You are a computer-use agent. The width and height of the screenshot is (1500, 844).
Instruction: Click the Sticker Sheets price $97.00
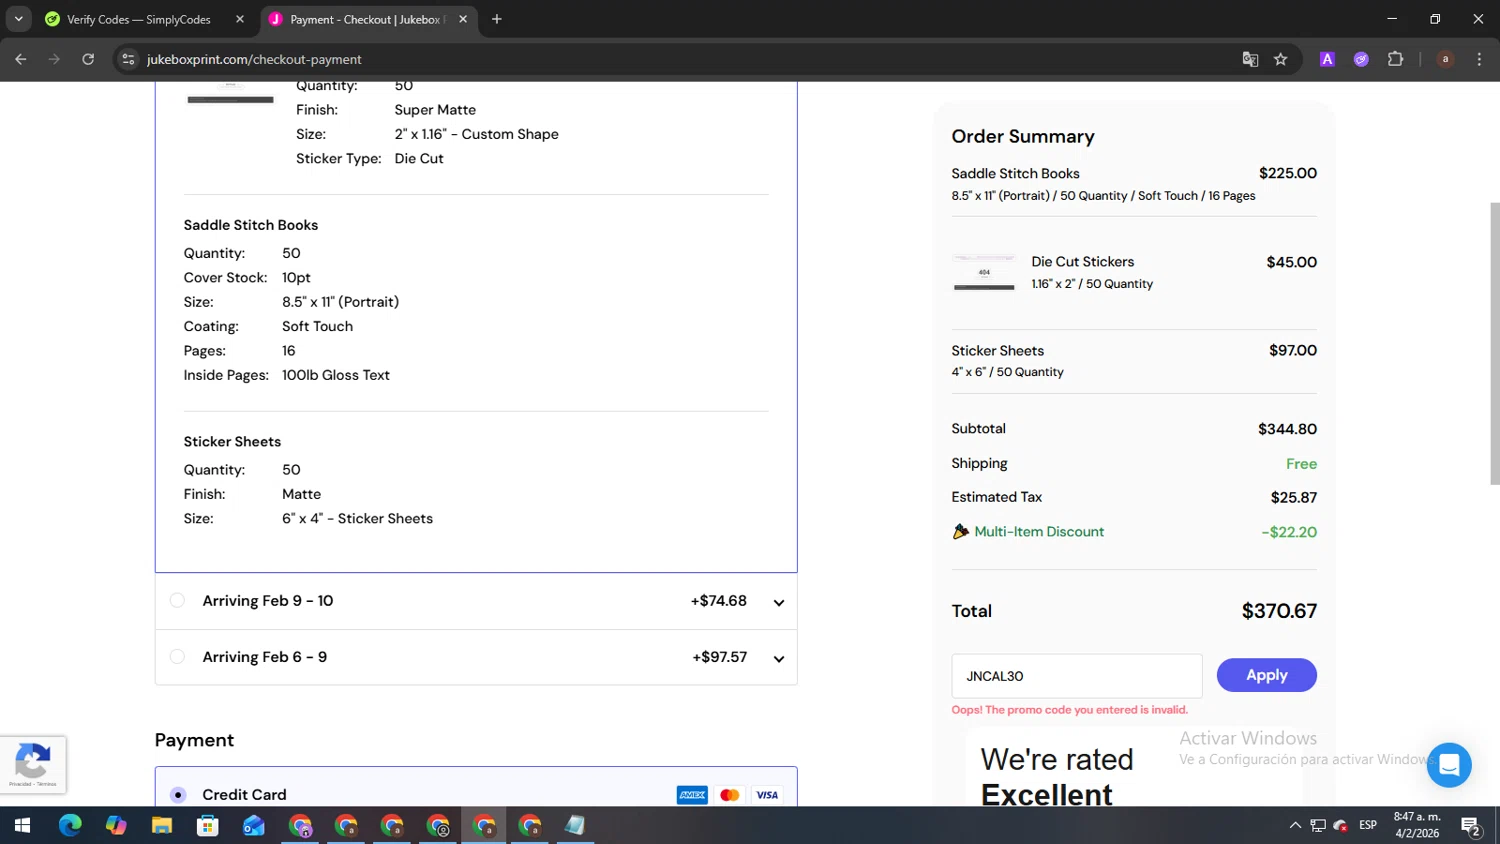coord(1293,350)
